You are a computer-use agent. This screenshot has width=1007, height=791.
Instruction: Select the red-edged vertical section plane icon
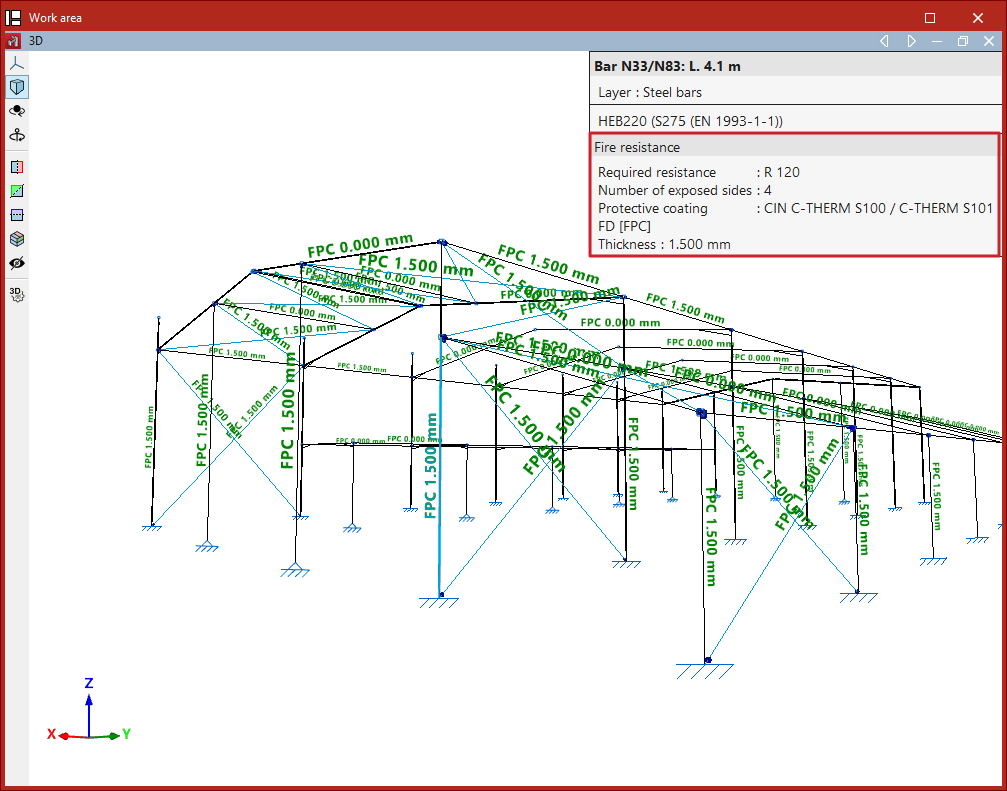pos(16,167)
